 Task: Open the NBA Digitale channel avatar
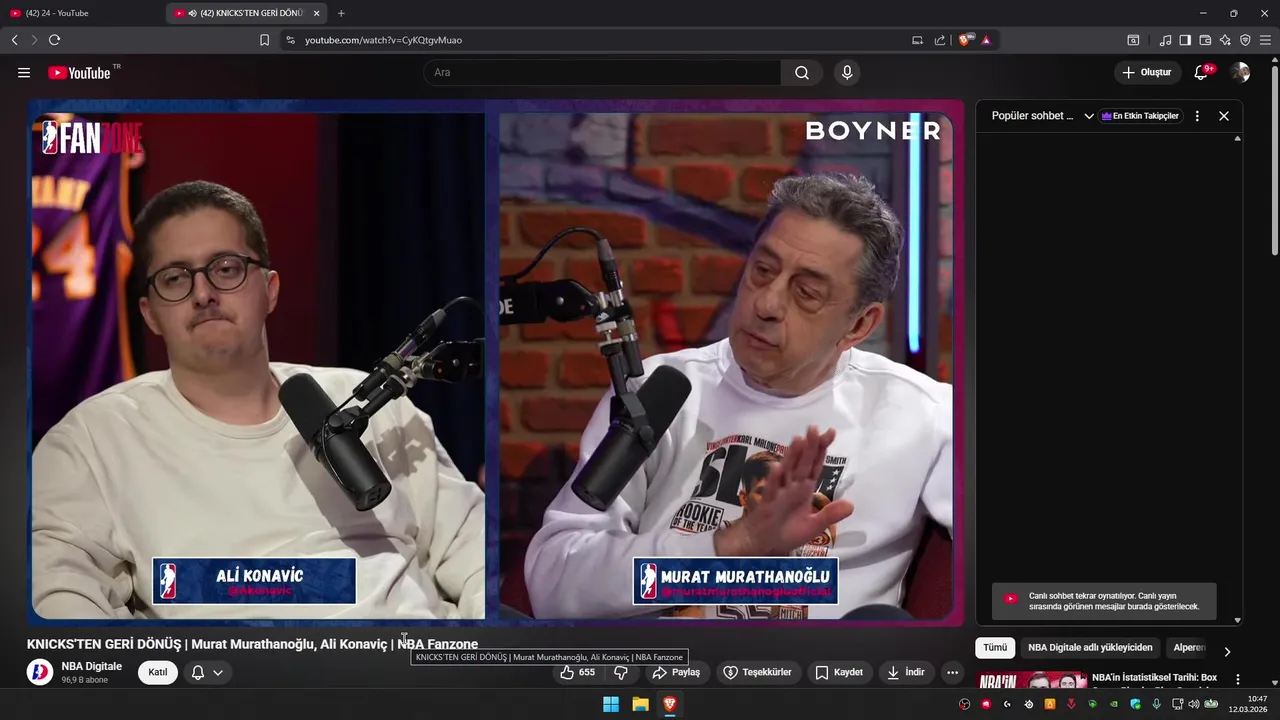coord(40,672)
